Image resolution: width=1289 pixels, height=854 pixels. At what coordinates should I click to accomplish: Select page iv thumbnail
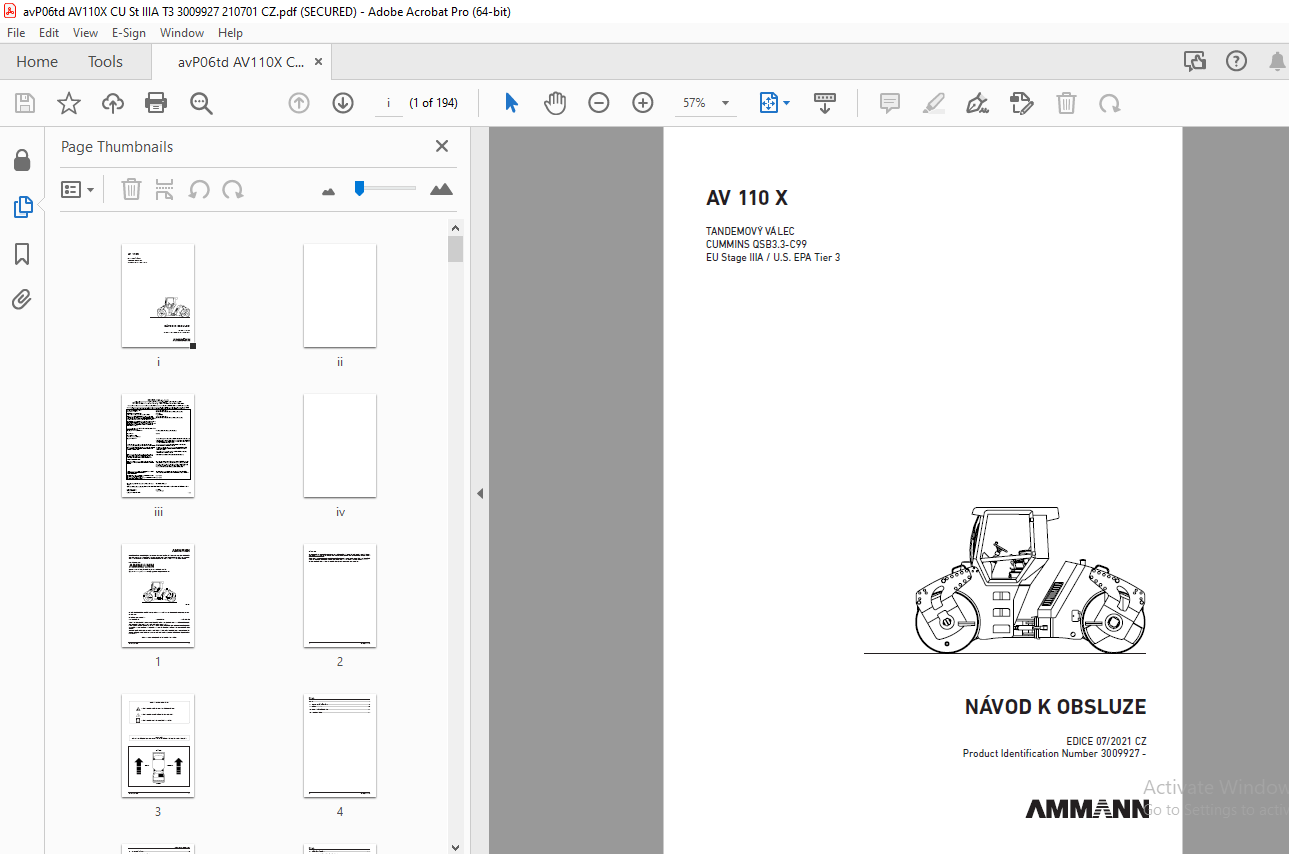point(340,446)
